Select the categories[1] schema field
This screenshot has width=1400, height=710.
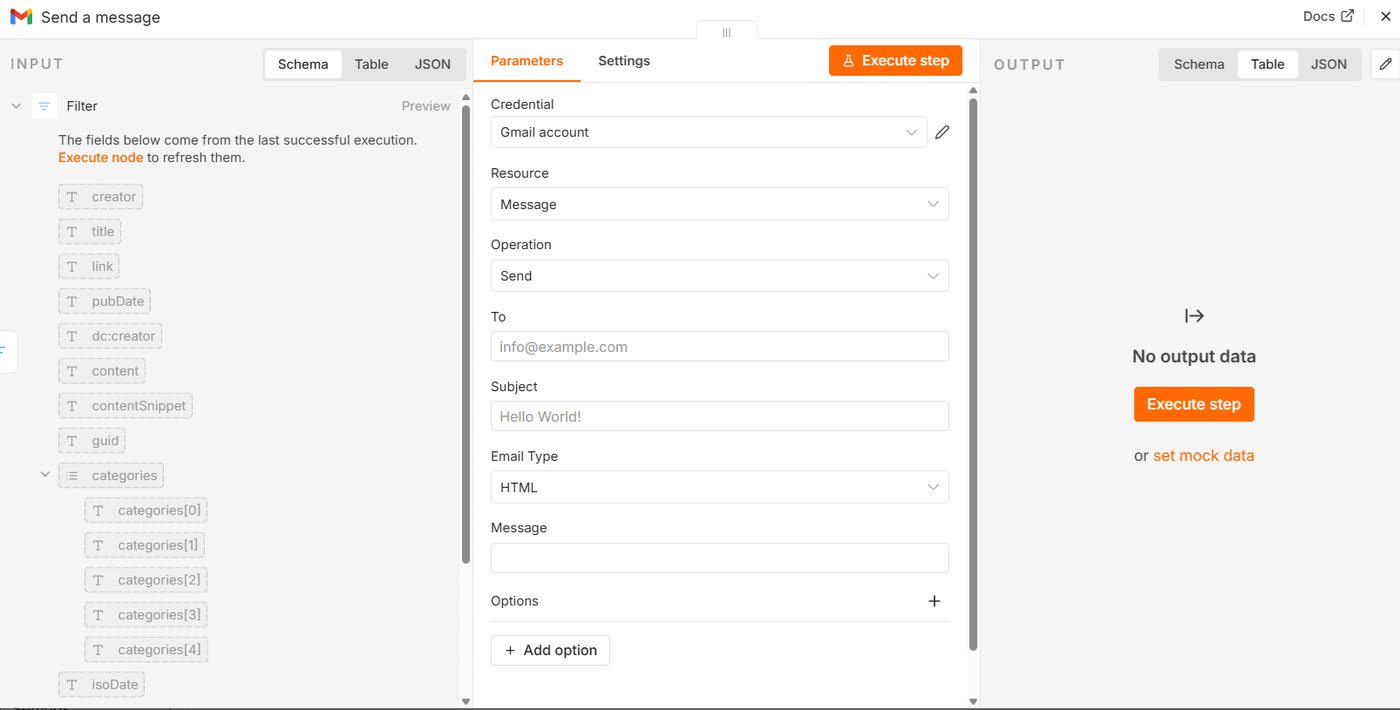[x=146, y=546]
